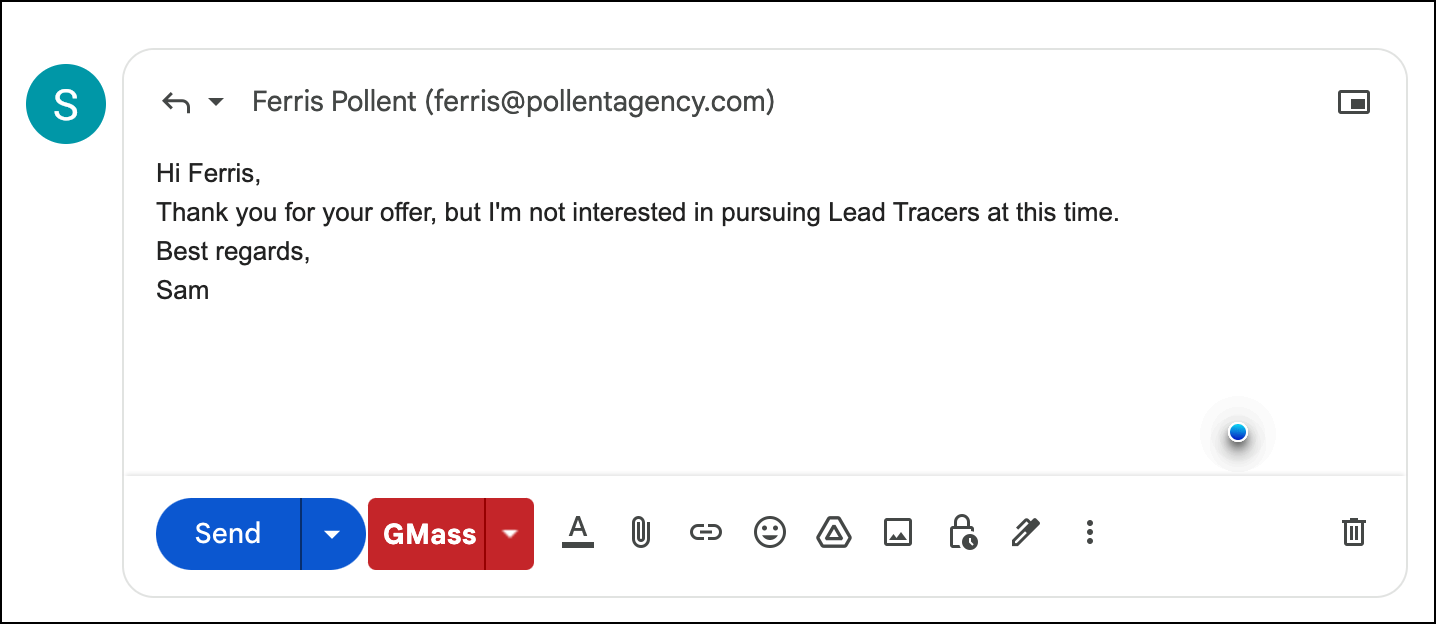Insert files using the Google Drive icon
Viewport: 1436px width, 624px height.
[834, 532]
